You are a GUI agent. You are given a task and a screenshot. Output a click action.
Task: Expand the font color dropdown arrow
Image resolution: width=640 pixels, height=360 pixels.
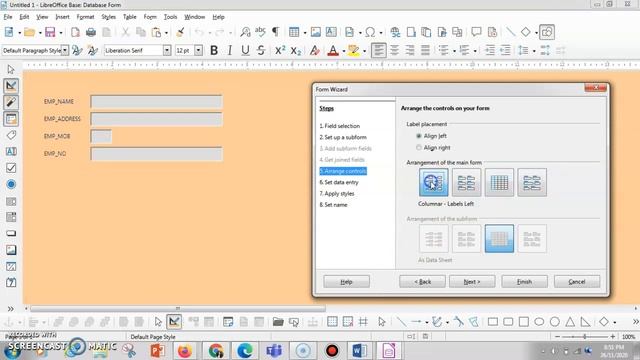click(x=344, y=51)
